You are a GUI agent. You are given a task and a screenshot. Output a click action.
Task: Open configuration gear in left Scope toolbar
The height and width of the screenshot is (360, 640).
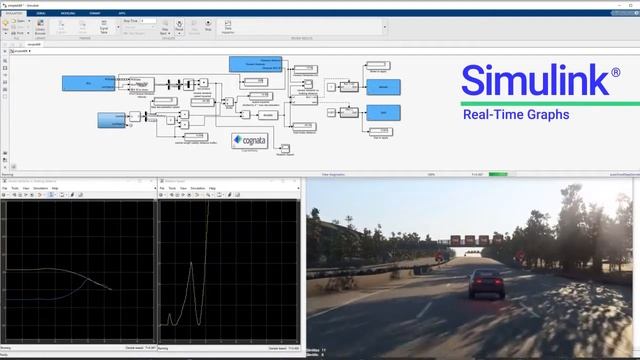click(x=4, y=195)
